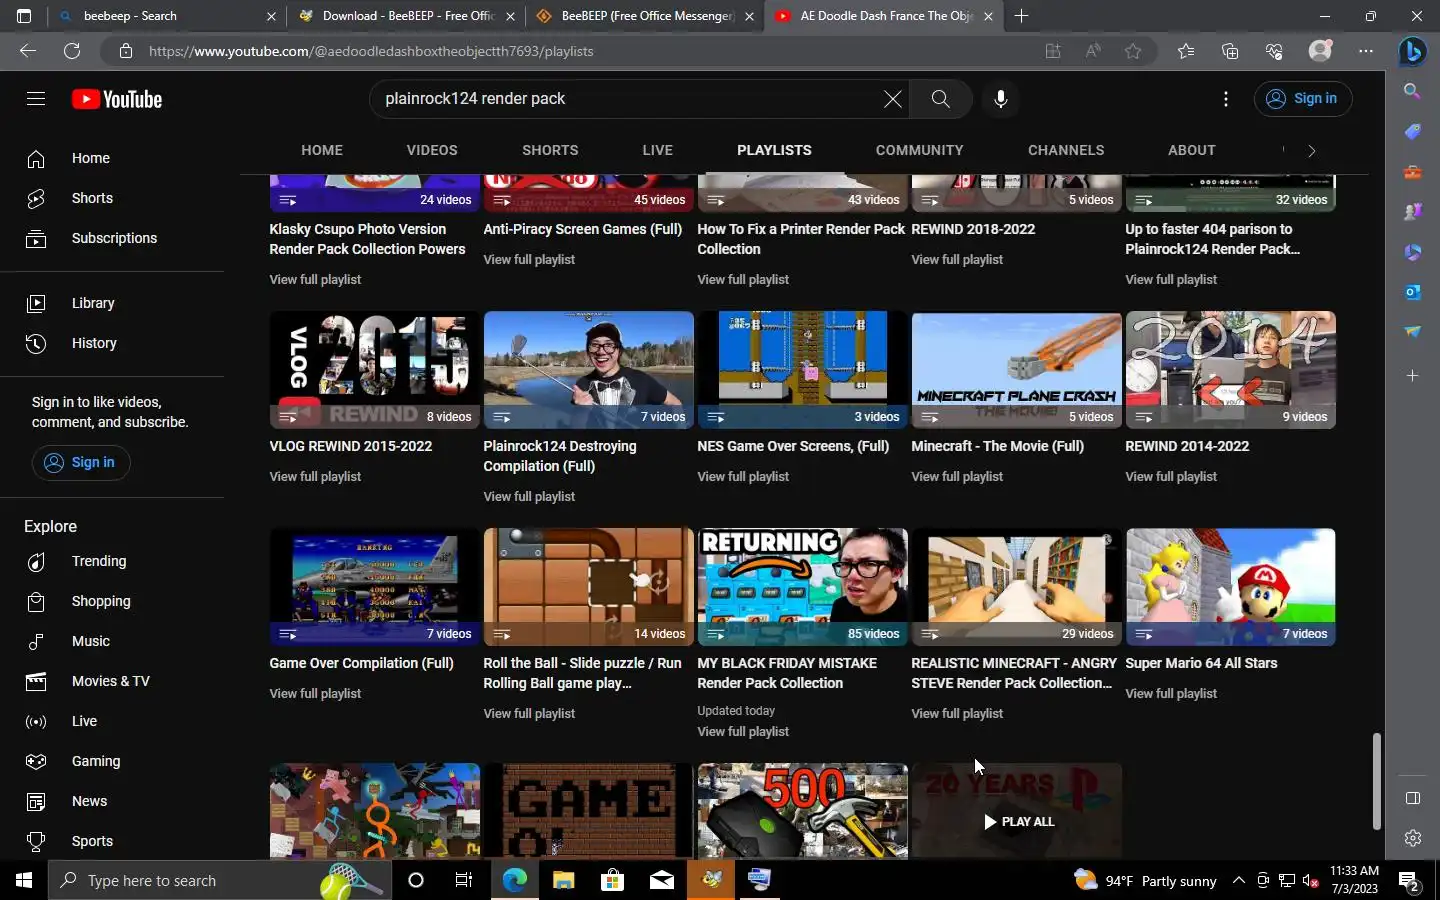Image resolution: width=1440 pixels, height=900 pixels.
Task: Switch to the COMMUNITY channel tab
Action: click(920, 150)
